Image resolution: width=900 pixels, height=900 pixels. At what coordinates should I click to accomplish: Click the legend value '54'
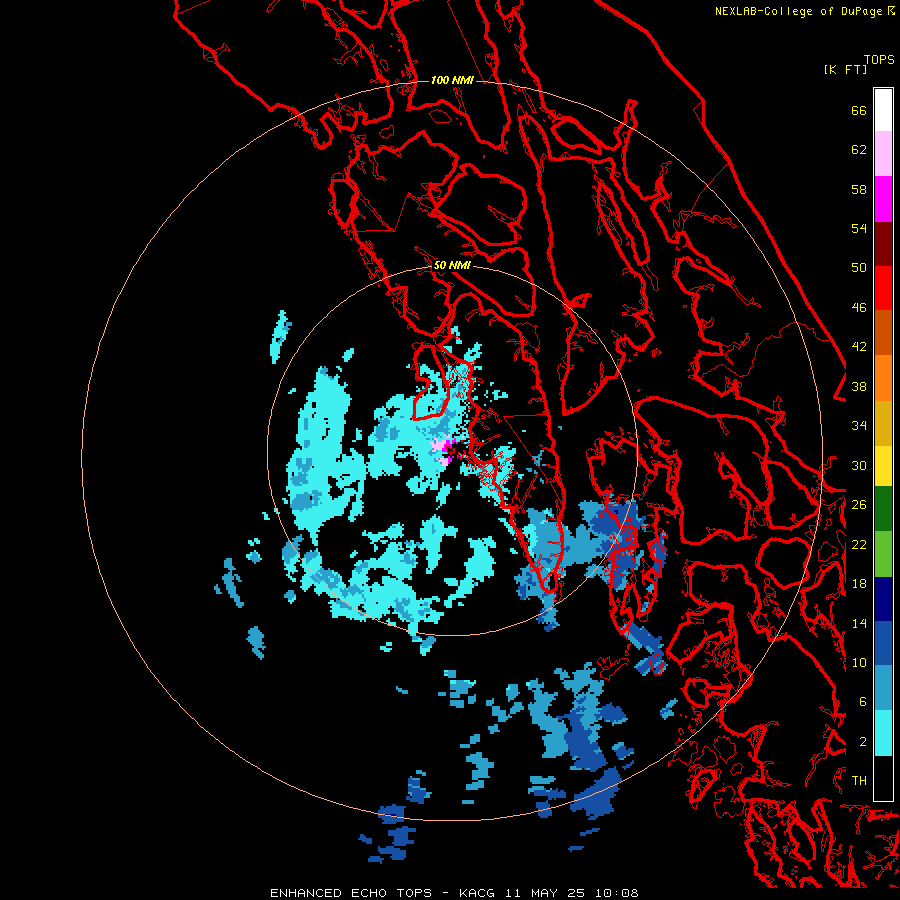click(859, 228)
